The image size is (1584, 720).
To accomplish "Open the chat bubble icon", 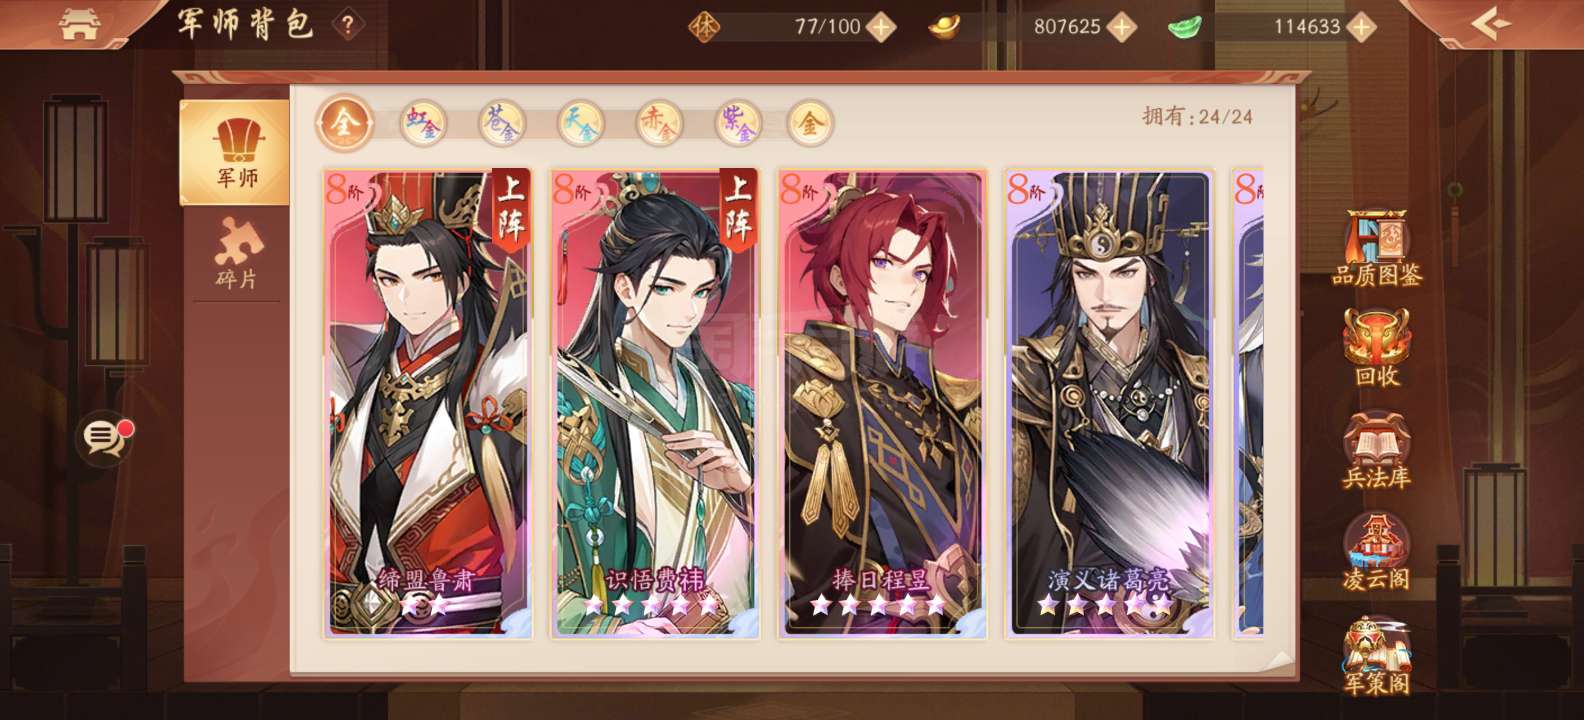I will pyautogui.click(x=104, y=437).
